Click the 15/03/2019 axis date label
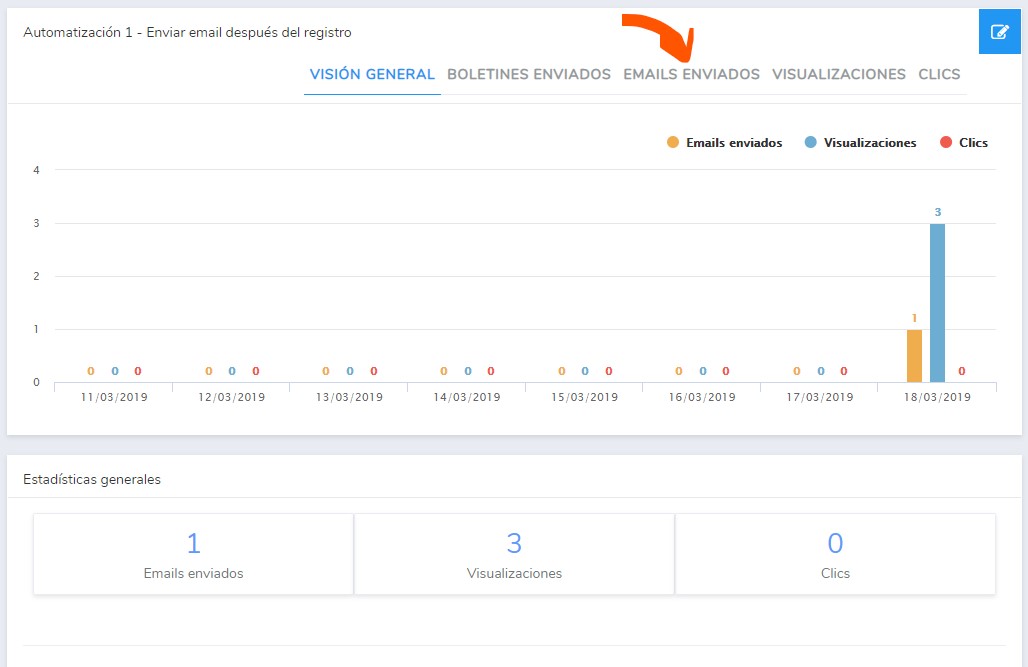This screenshot has width=1028, height=667. coord(585,397)
